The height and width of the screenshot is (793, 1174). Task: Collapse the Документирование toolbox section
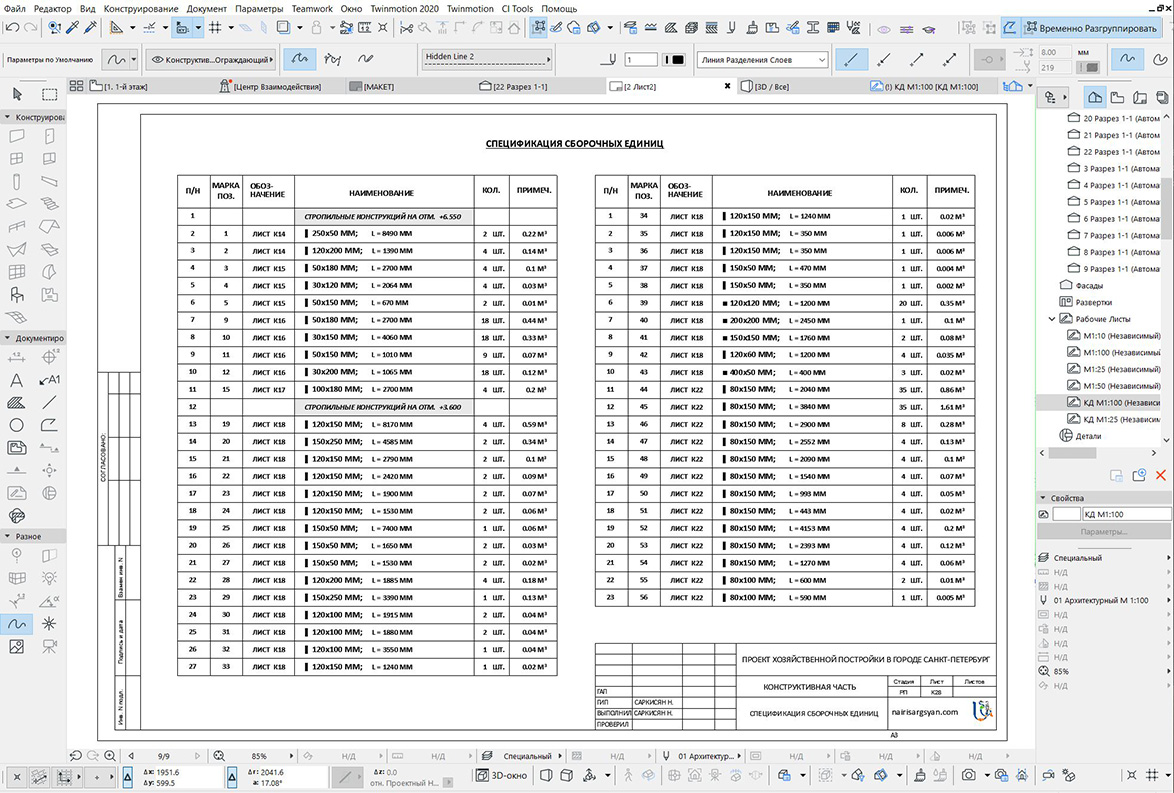[7, 338]
